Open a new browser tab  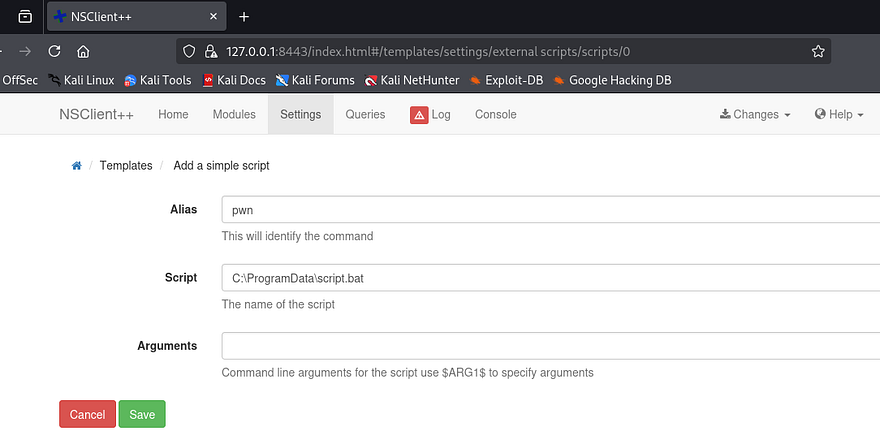tap(244, 17)
